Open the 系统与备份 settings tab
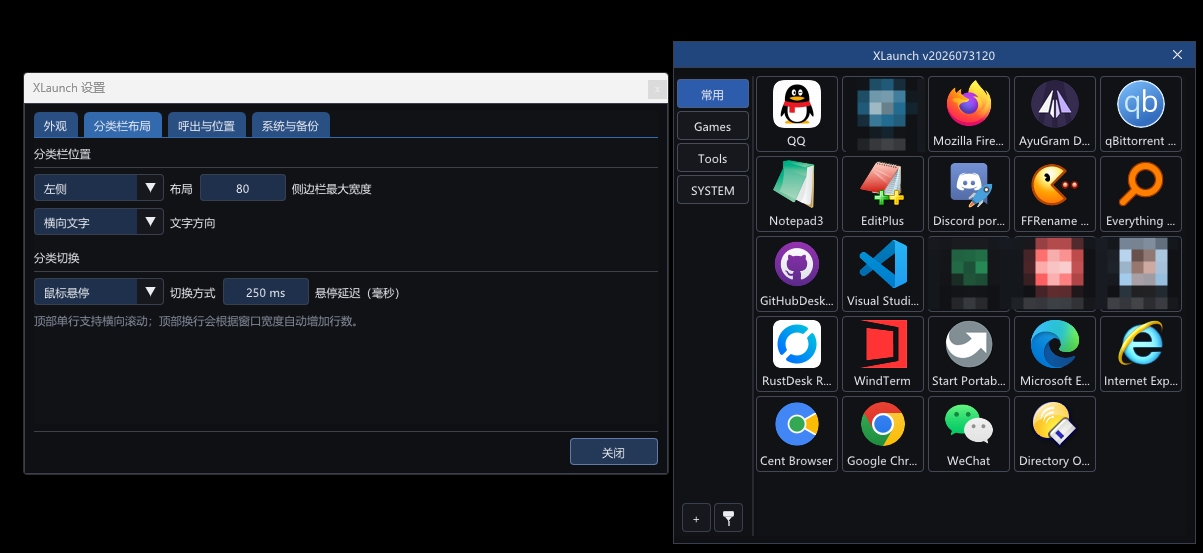The height and width of the screenshot is (553, 1203). point(290,125)
